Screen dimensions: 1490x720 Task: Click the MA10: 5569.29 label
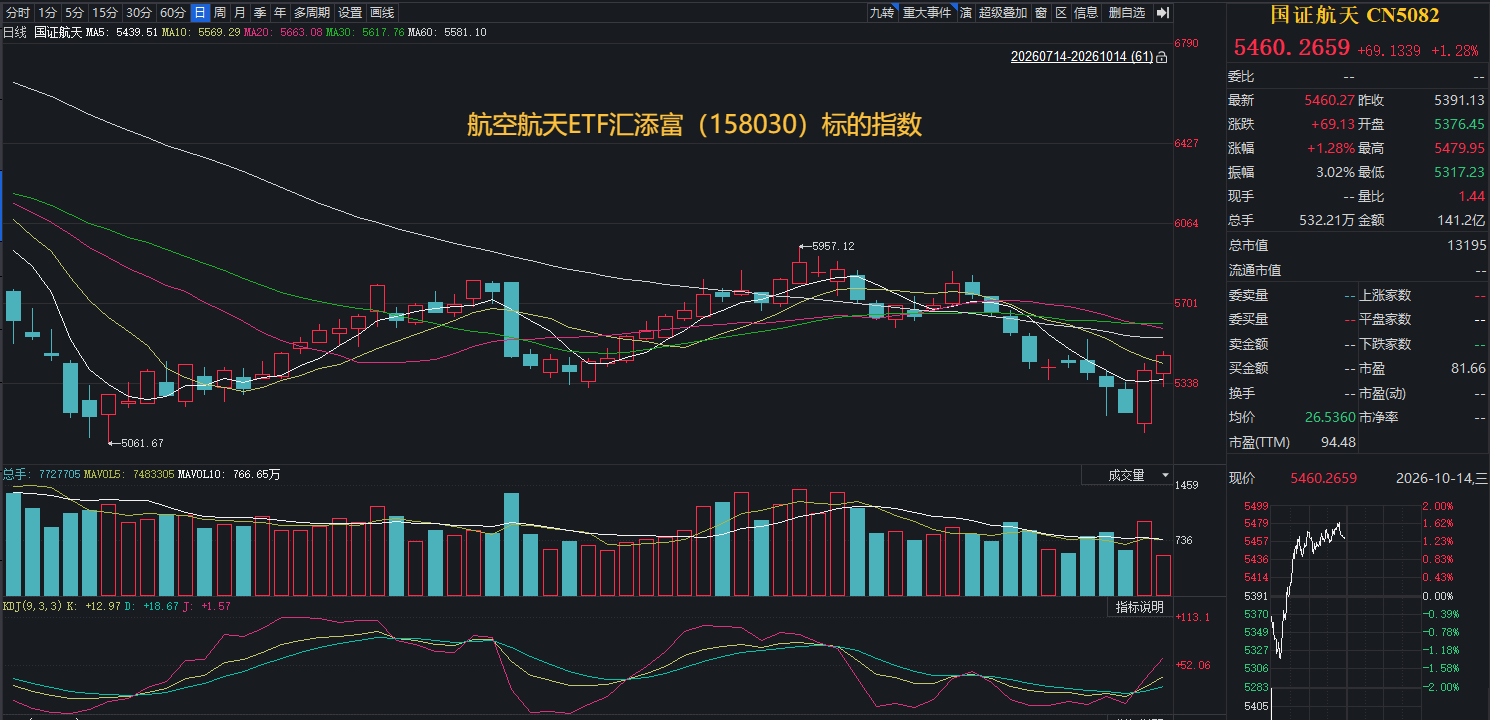pyautogui.click(x=201, y=32)
